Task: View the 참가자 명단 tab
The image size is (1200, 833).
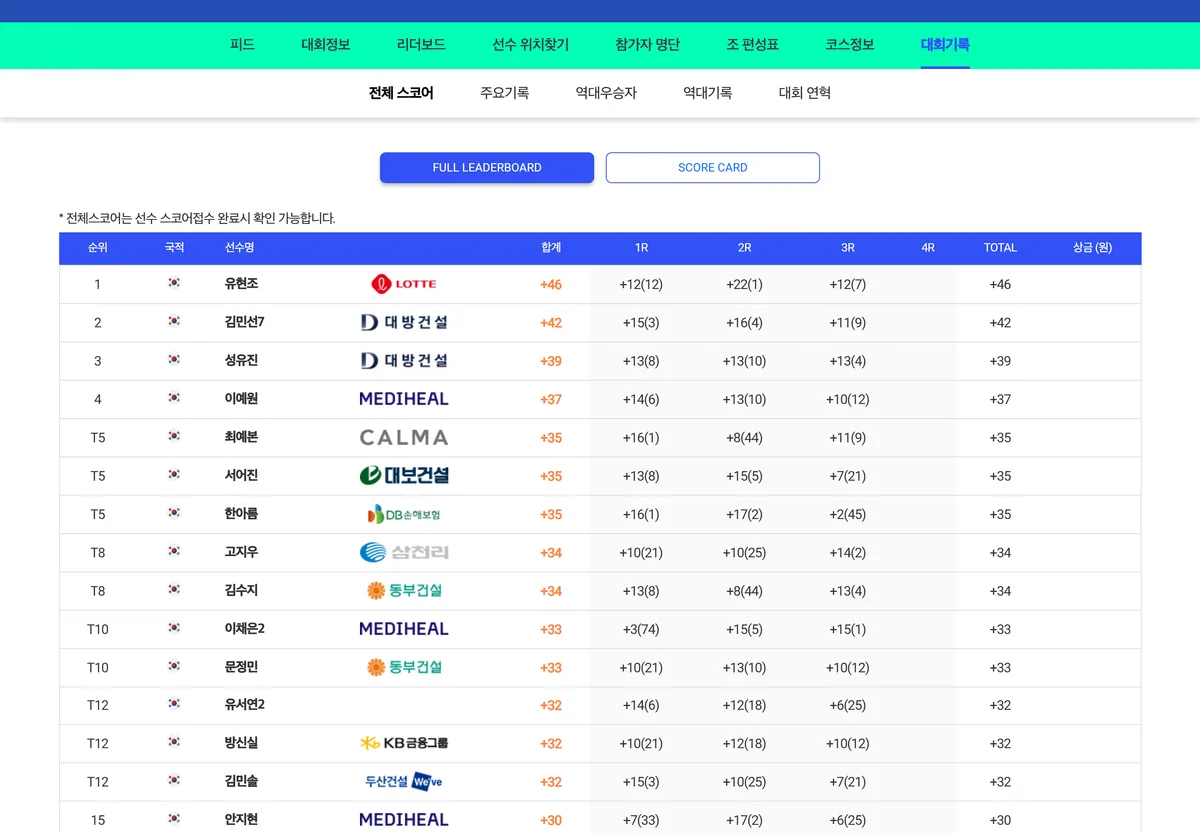Action: click(x=648, y=45)
